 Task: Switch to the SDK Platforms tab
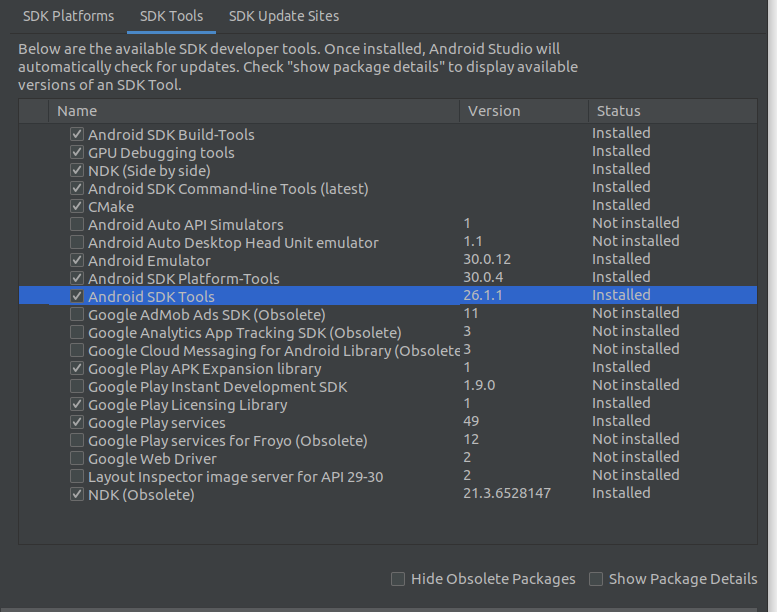click(x=68, y=16)
